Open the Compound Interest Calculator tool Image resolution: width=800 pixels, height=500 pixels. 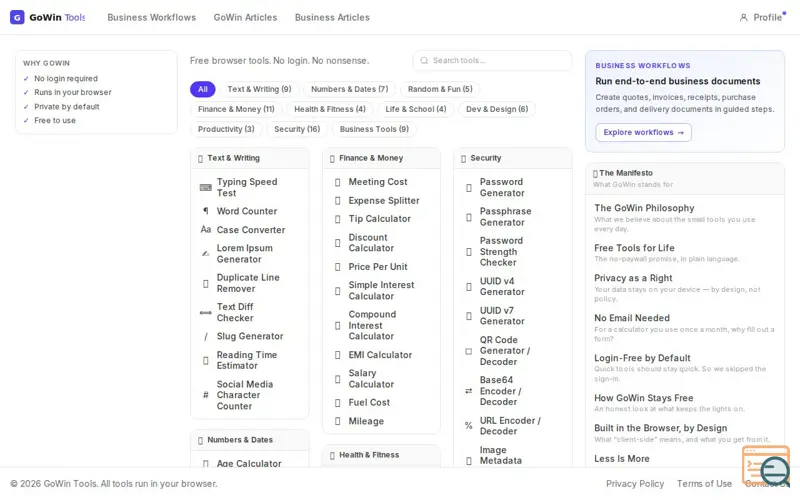click(372, 326)
